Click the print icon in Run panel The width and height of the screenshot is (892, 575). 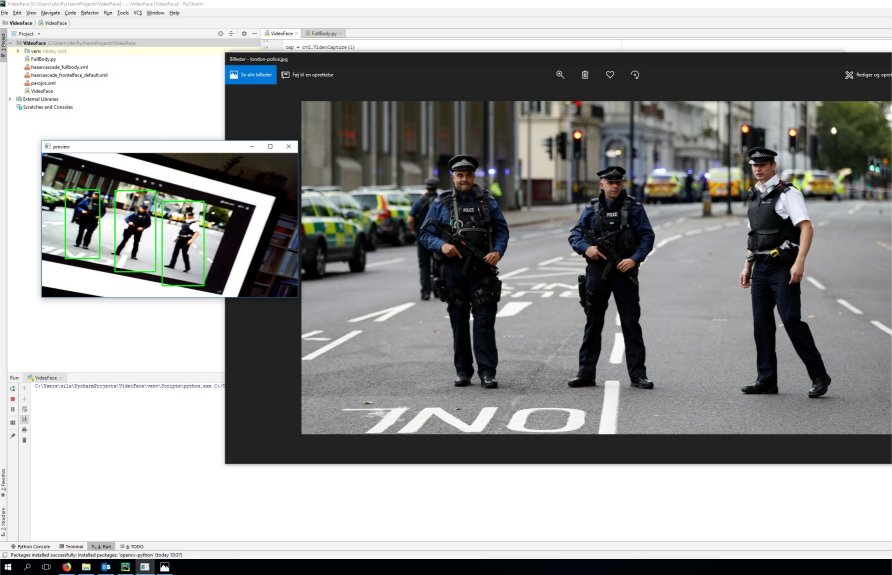[24, 429]
